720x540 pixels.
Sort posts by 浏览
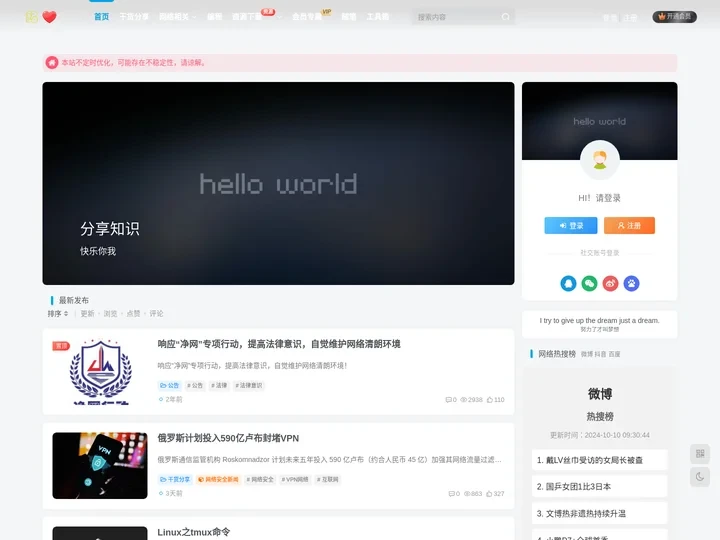pos(110,314)
